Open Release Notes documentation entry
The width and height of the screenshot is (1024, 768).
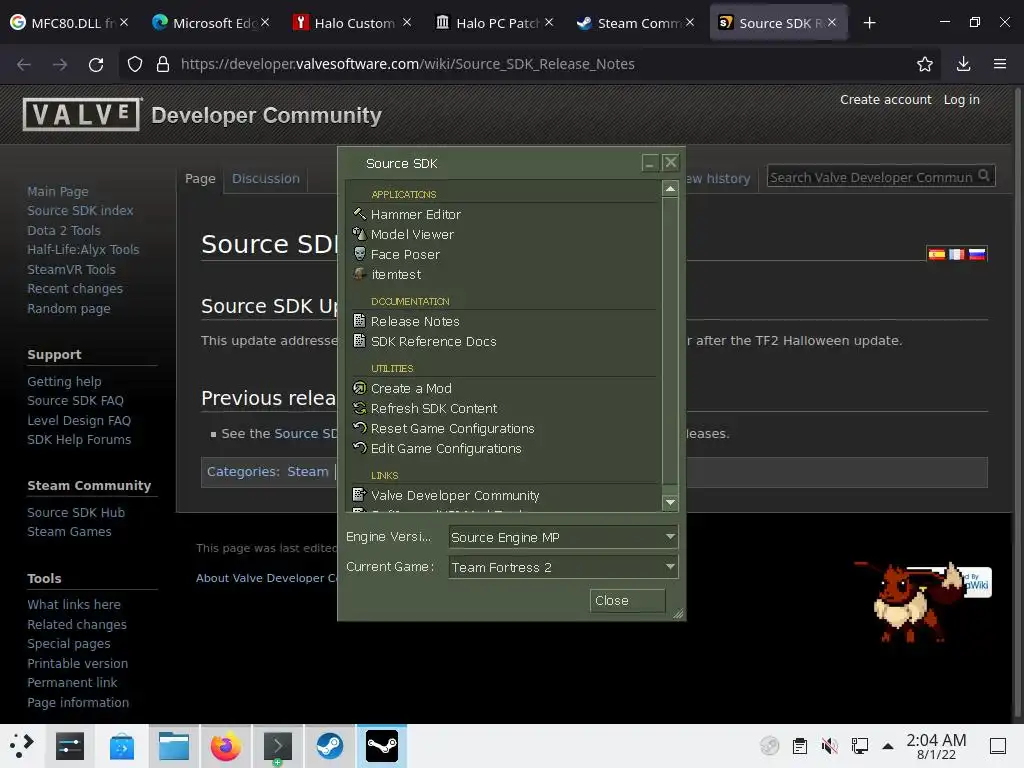pos(415,321)
